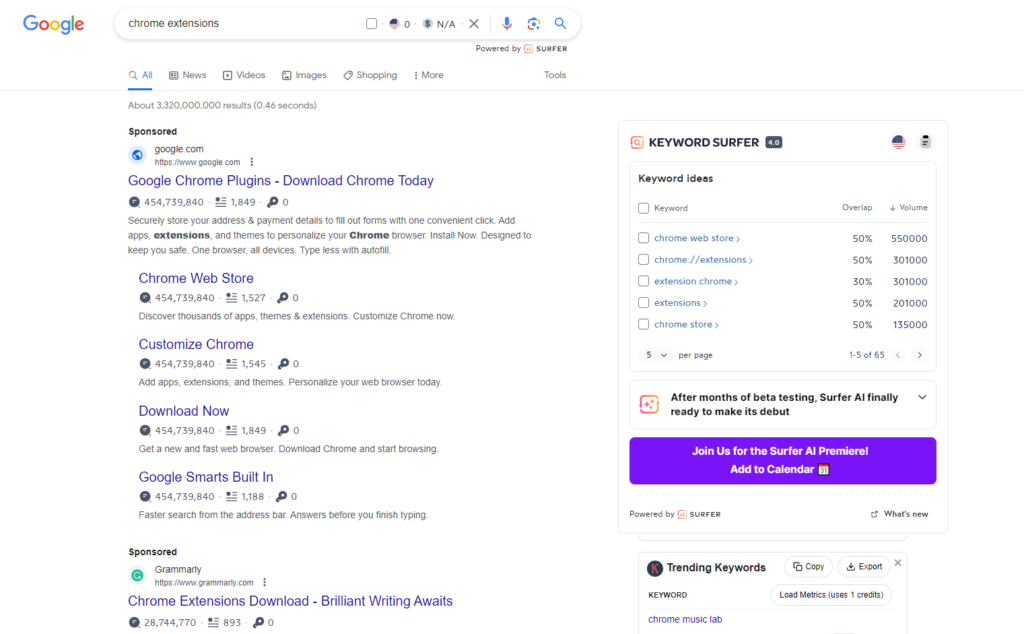Viewport: 1024px width, 634px height.
Task: Click the Google logo
Action: 52,25
